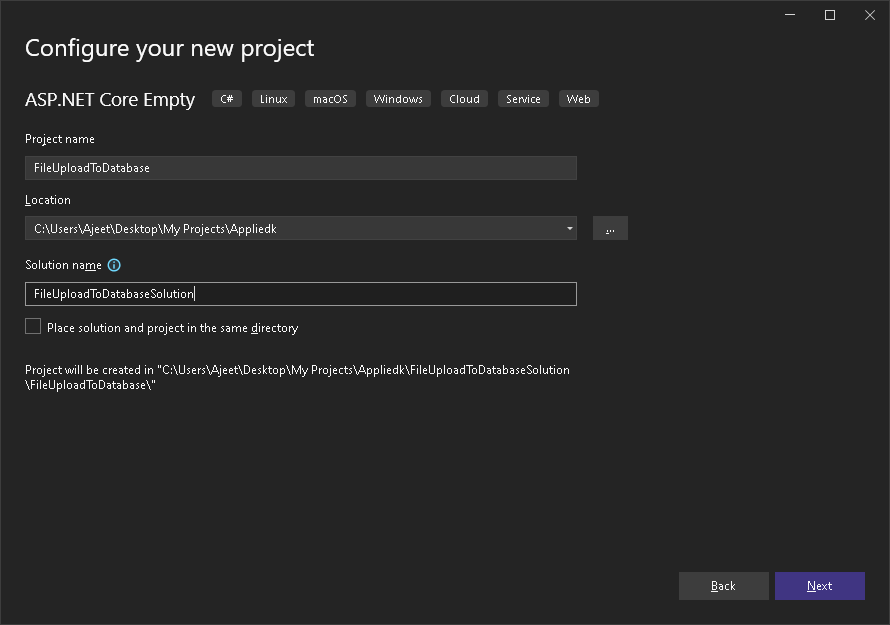Open the Location dropdown arrow
The width and height of the screenshot is (890, 625).
(x=569, y=229)
